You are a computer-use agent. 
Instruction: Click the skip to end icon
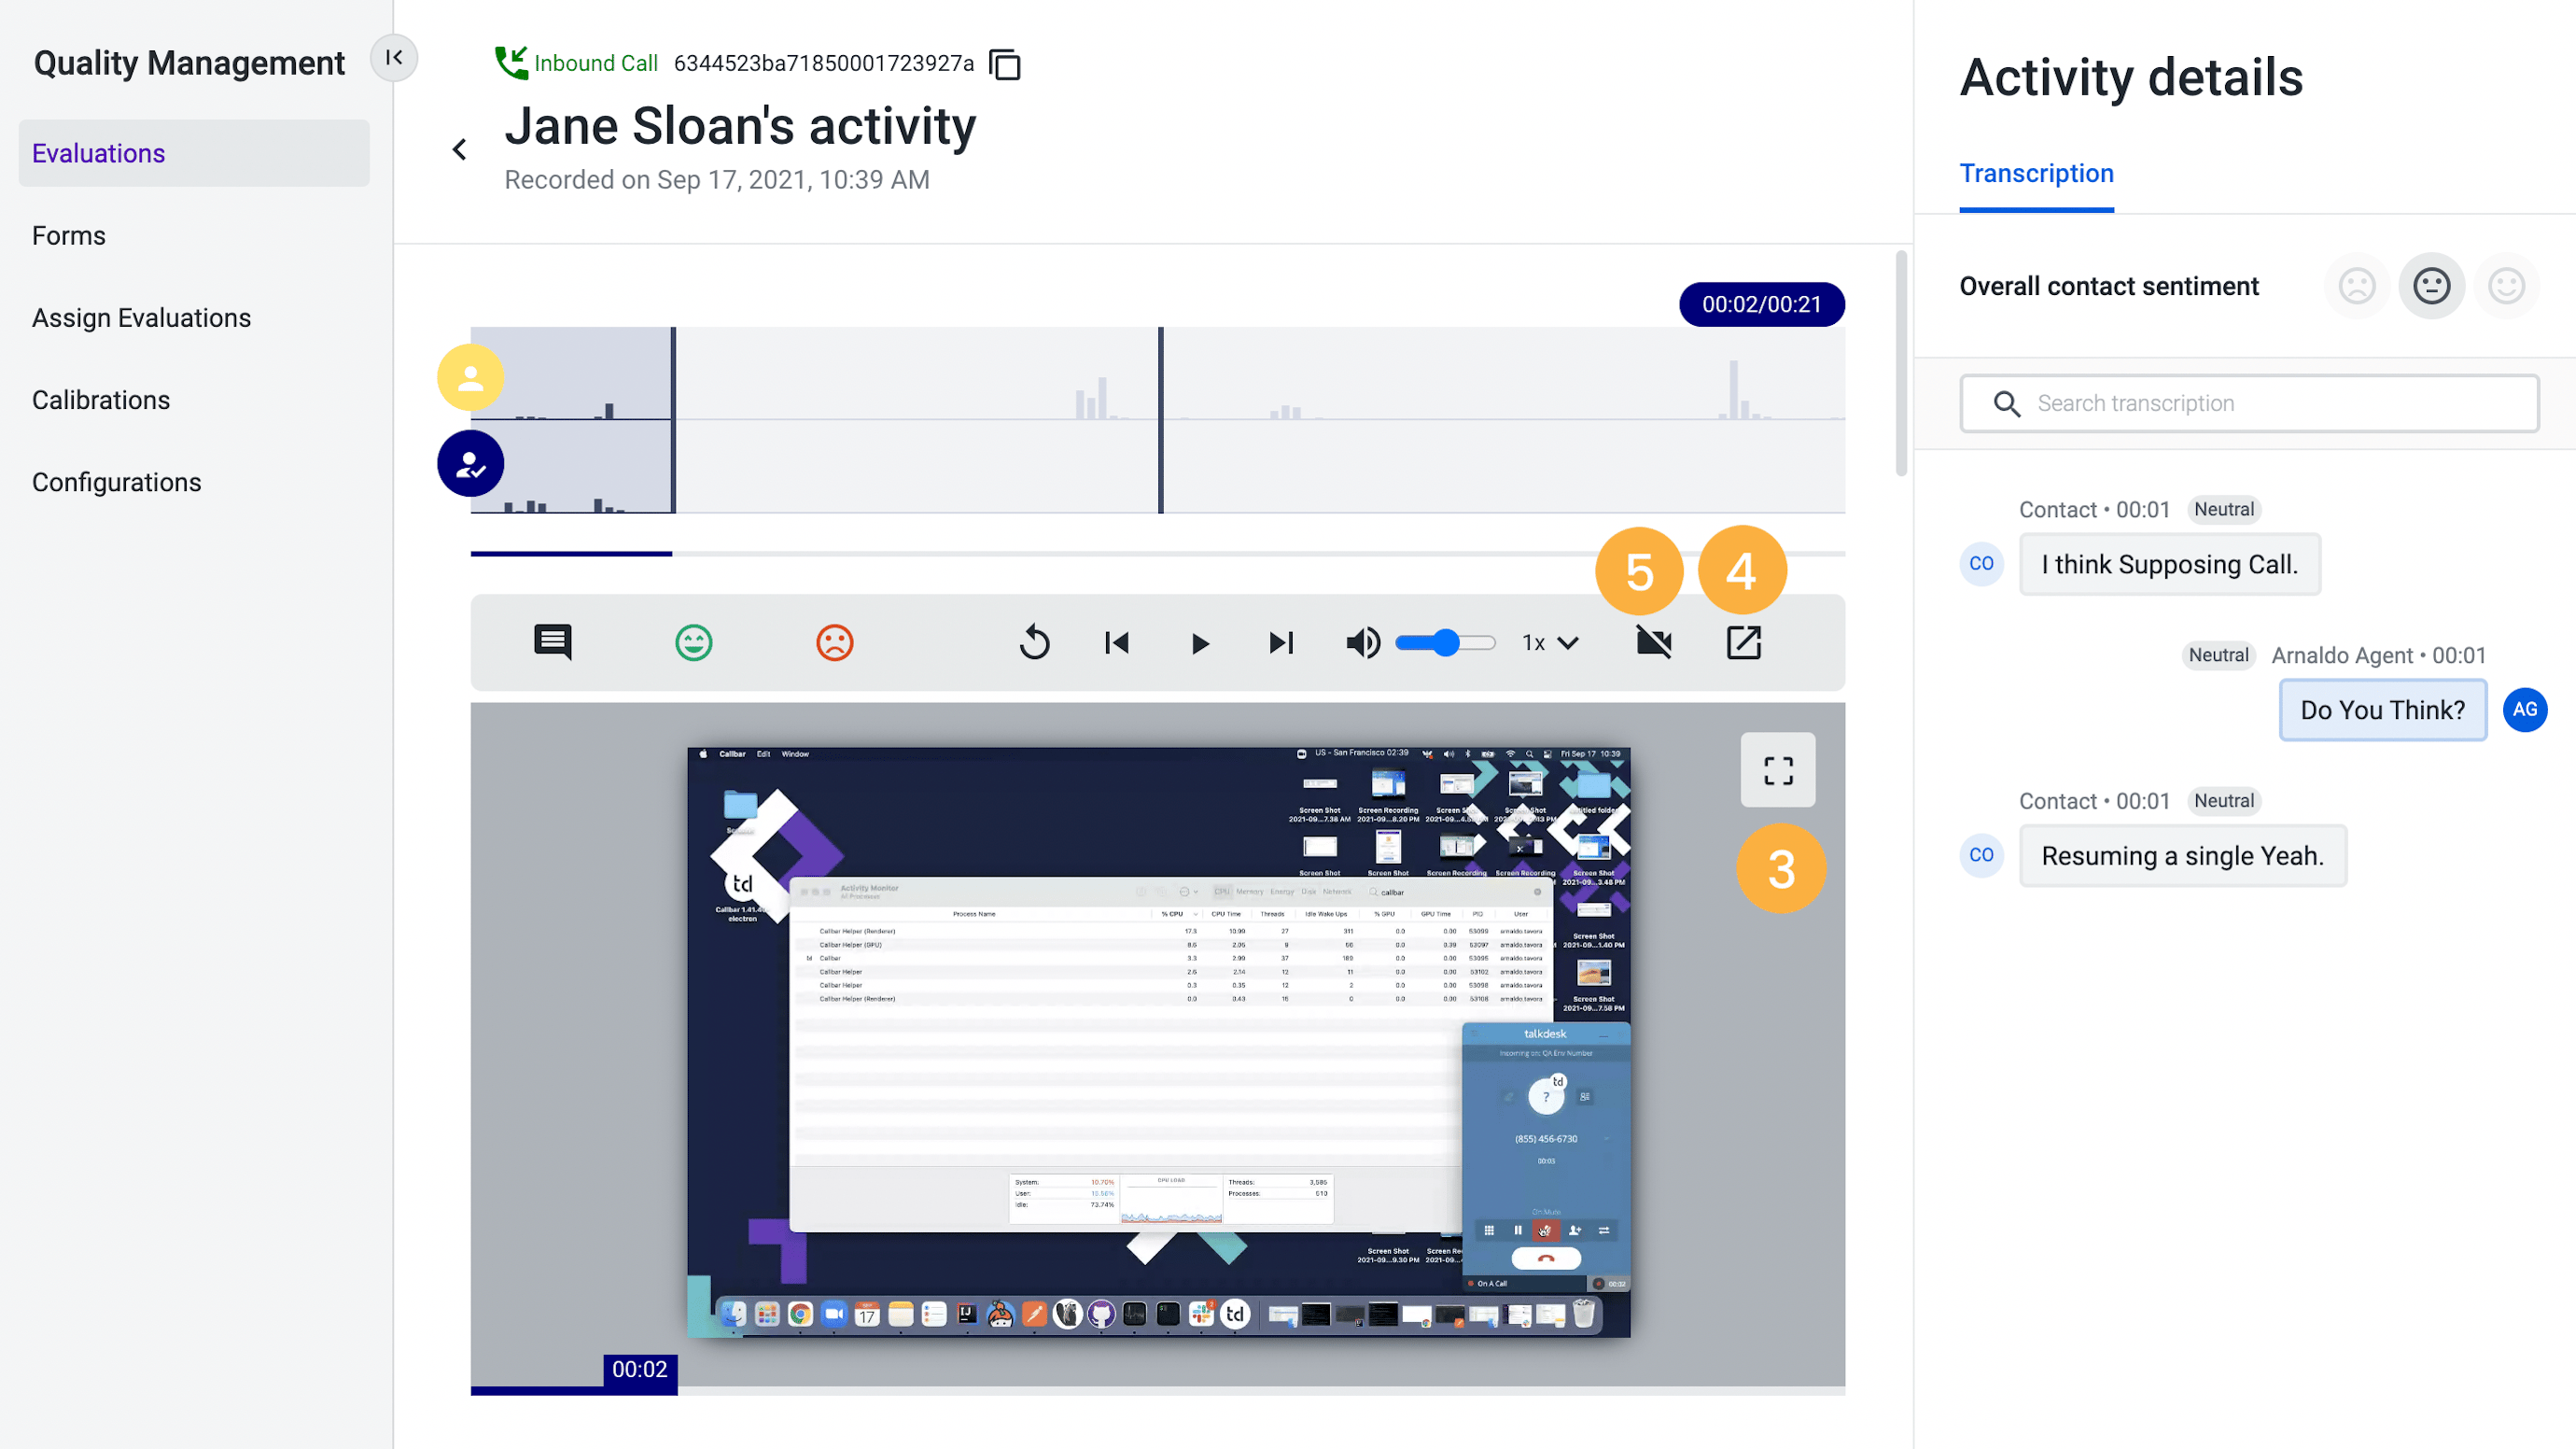[x=1280, y=642]
